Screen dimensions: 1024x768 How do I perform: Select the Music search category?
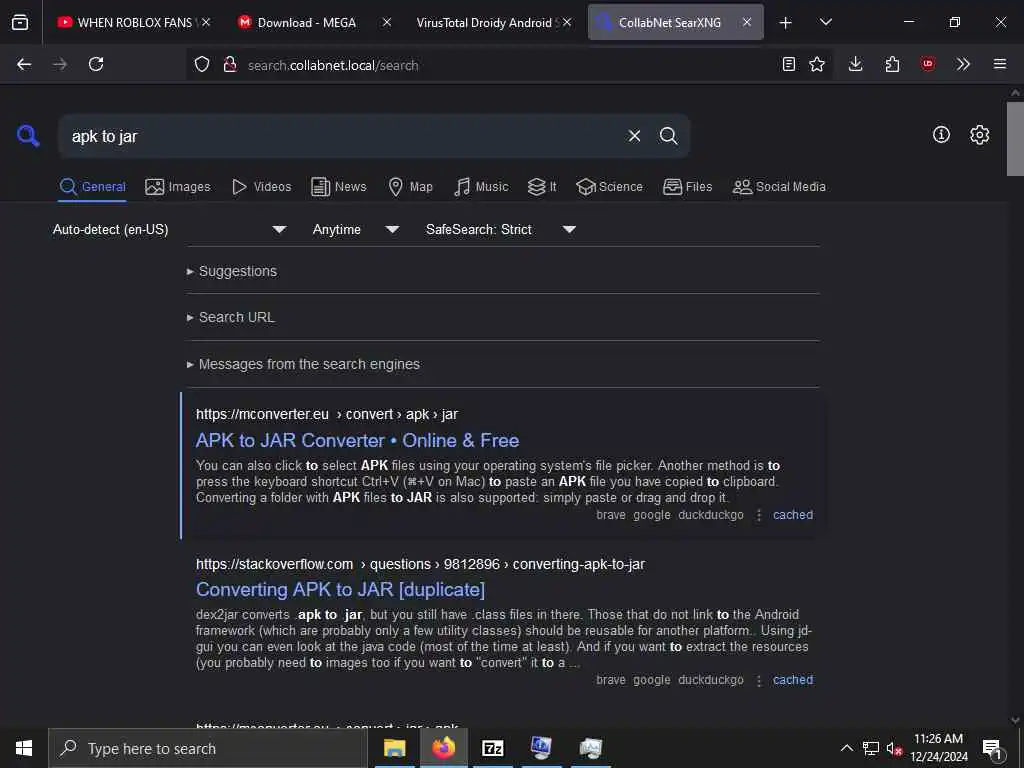coord(481,187)
